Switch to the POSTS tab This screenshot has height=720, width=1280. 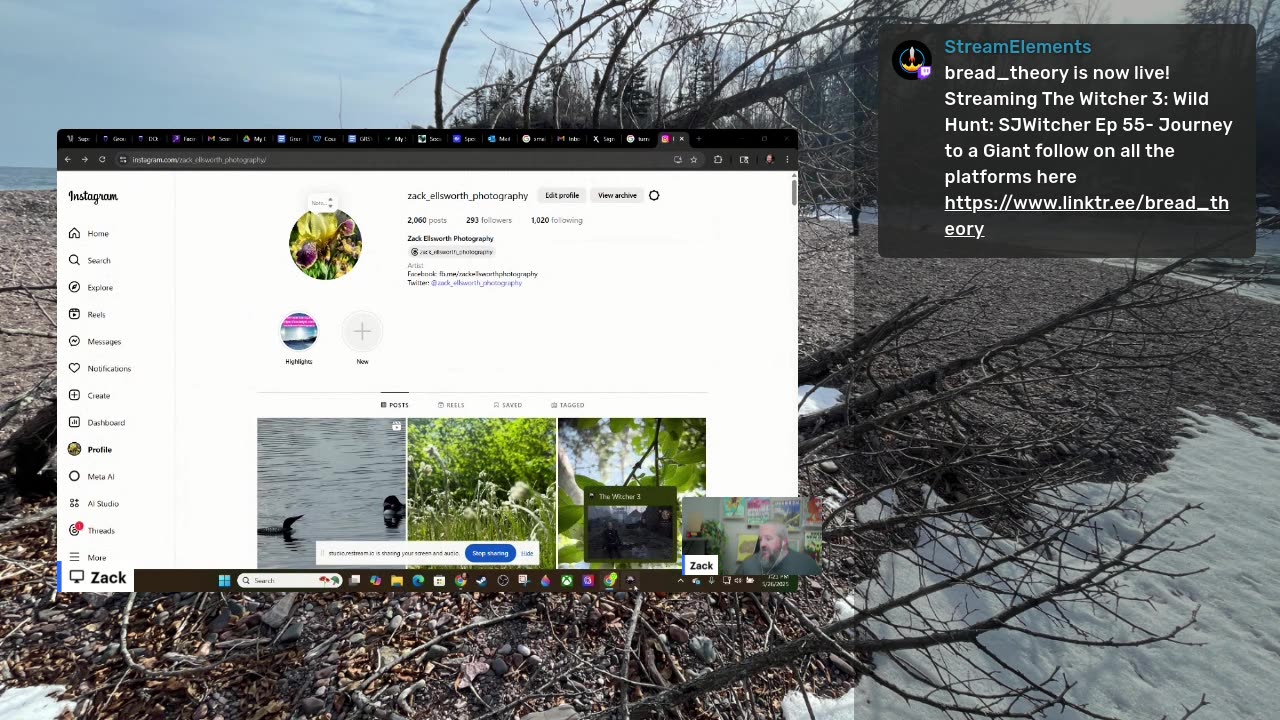point(394,405)
